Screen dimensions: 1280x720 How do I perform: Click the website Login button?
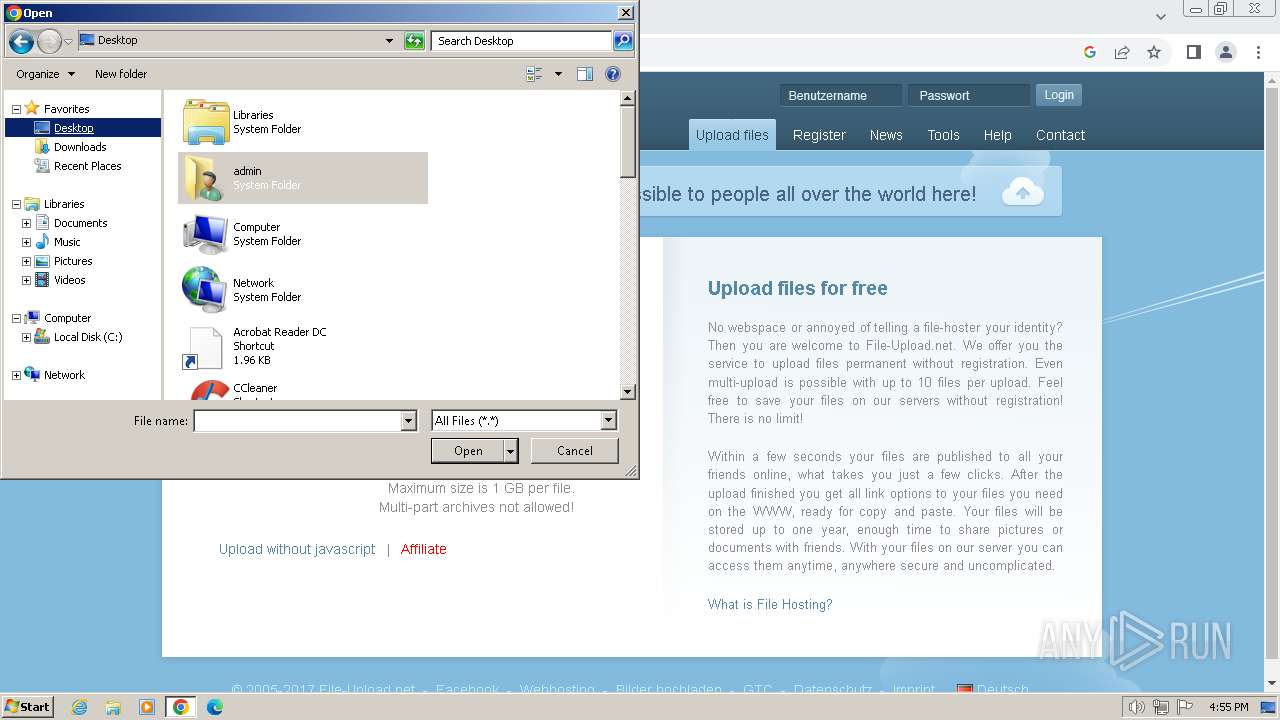[x=1059, y=95]
